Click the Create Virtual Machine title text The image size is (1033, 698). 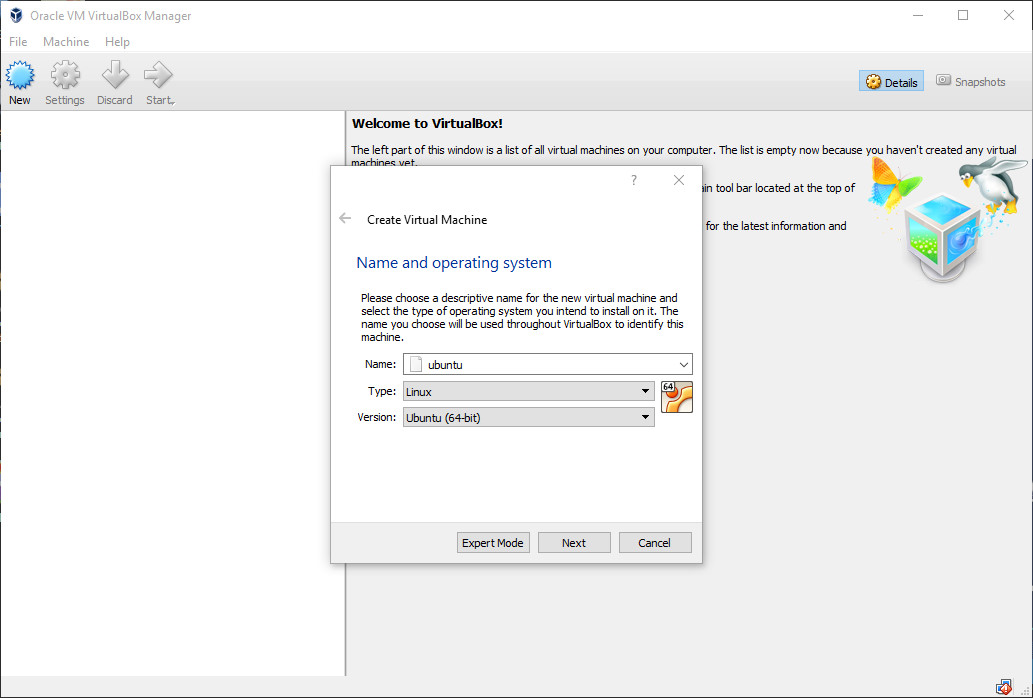pyautogui.click(x=427, y=220)
